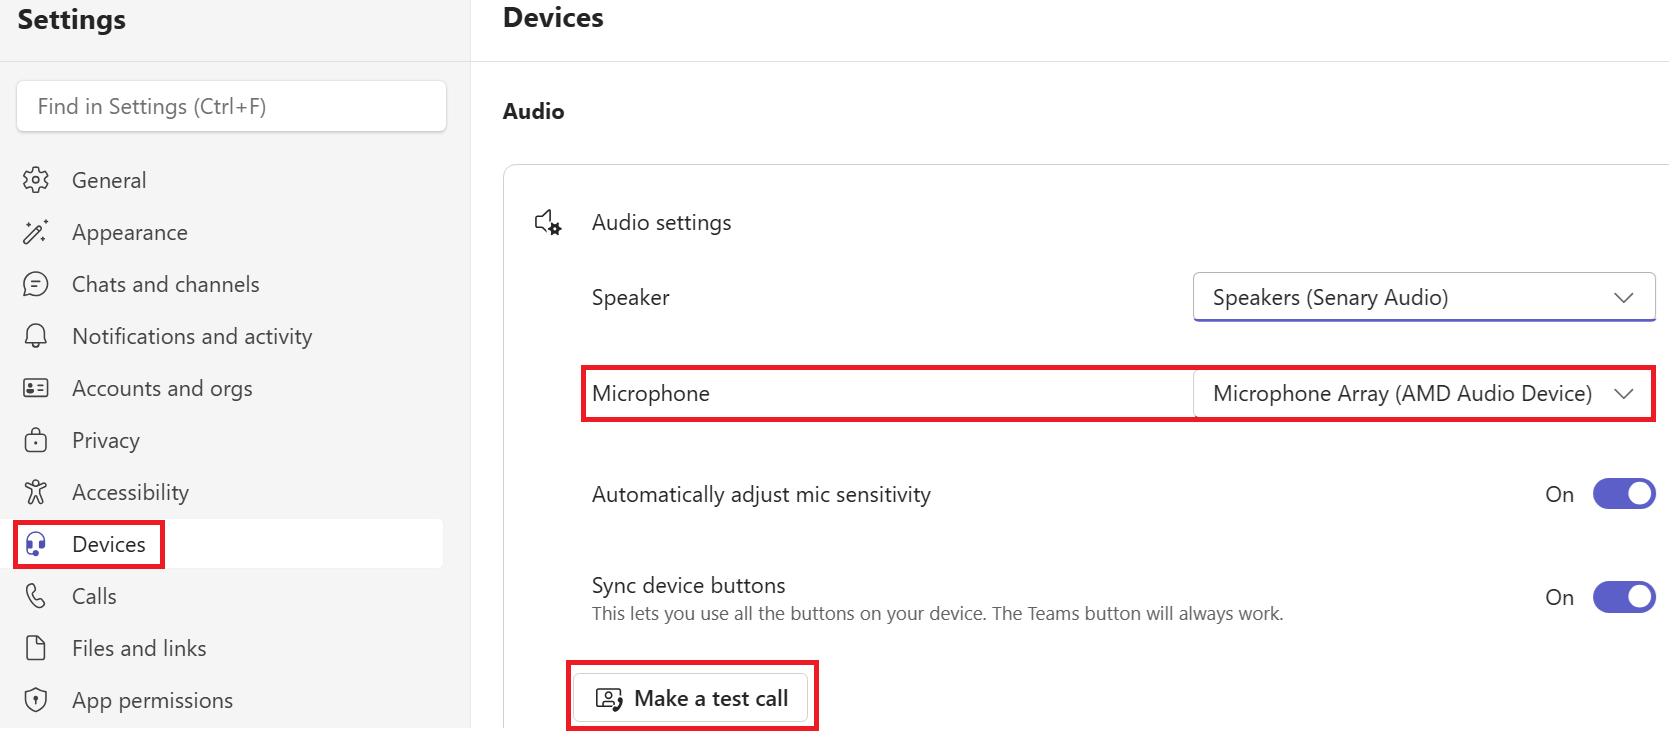Open Chats and channels bubble icon
The height and width of the screenshot is (739, 1671).
pos(36,284)
